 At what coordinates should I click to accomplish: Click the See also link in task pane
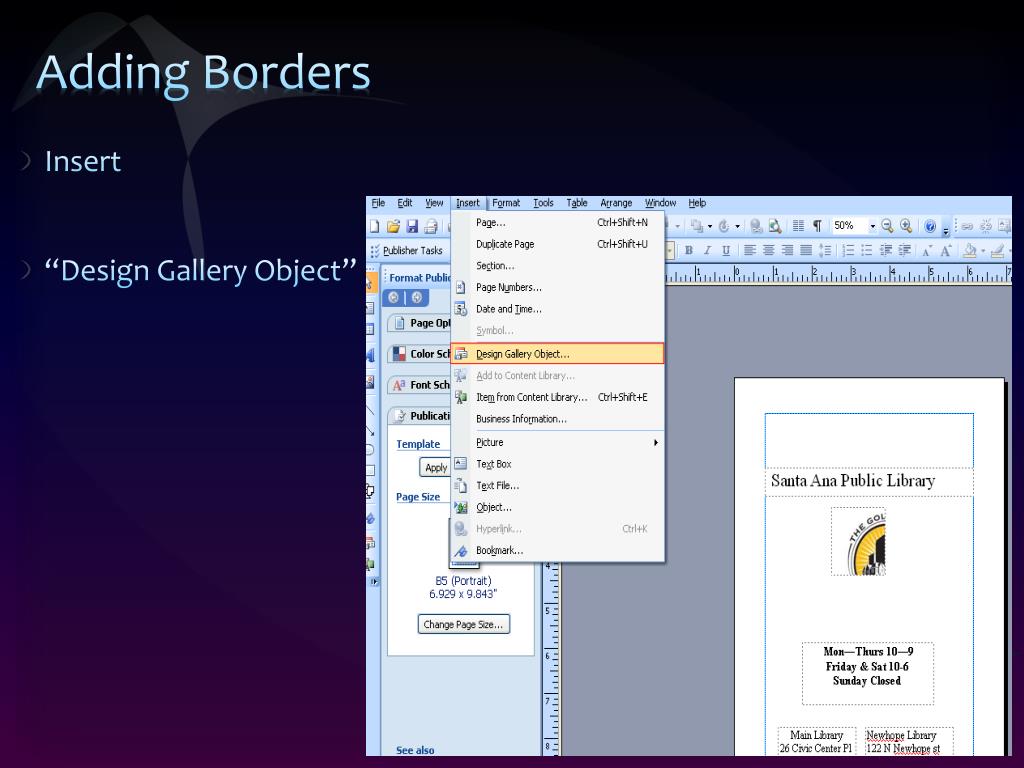coord(413,749)
